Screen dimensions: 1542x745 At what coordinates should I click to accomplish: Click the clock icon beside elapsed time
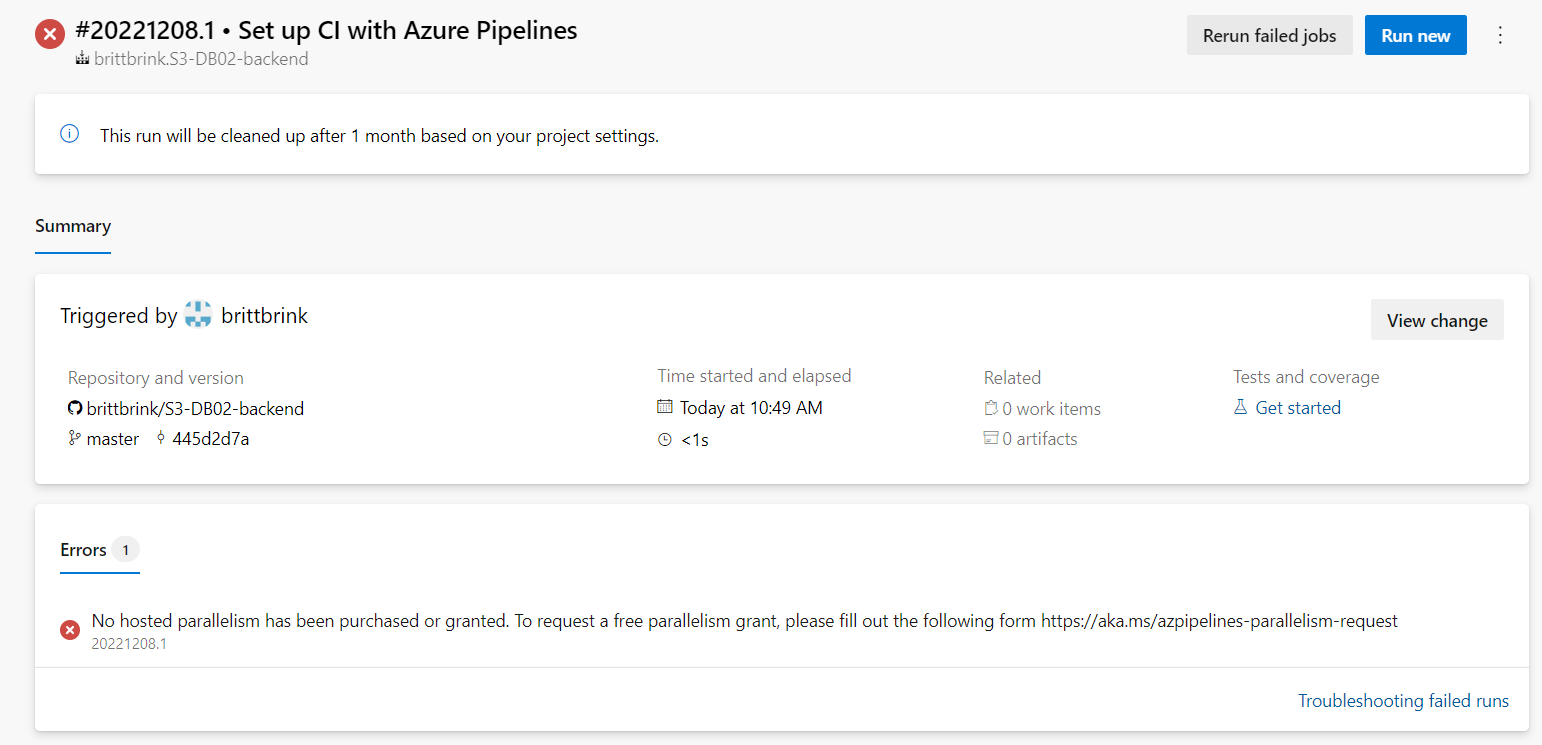click(x=665, y=439)
